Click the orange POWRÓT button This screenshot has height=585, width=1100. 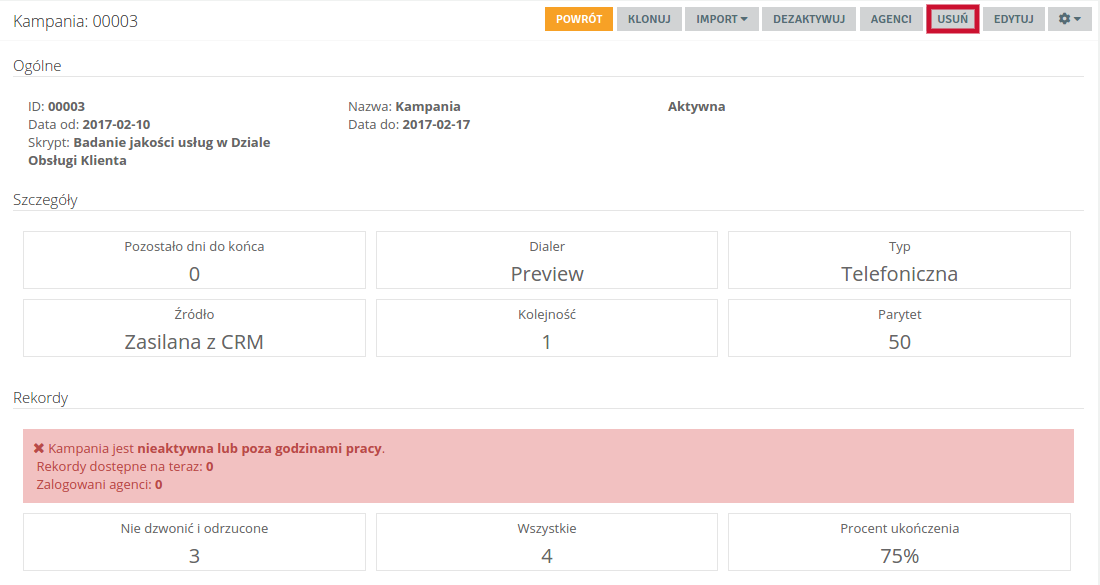tap(579, 19)
